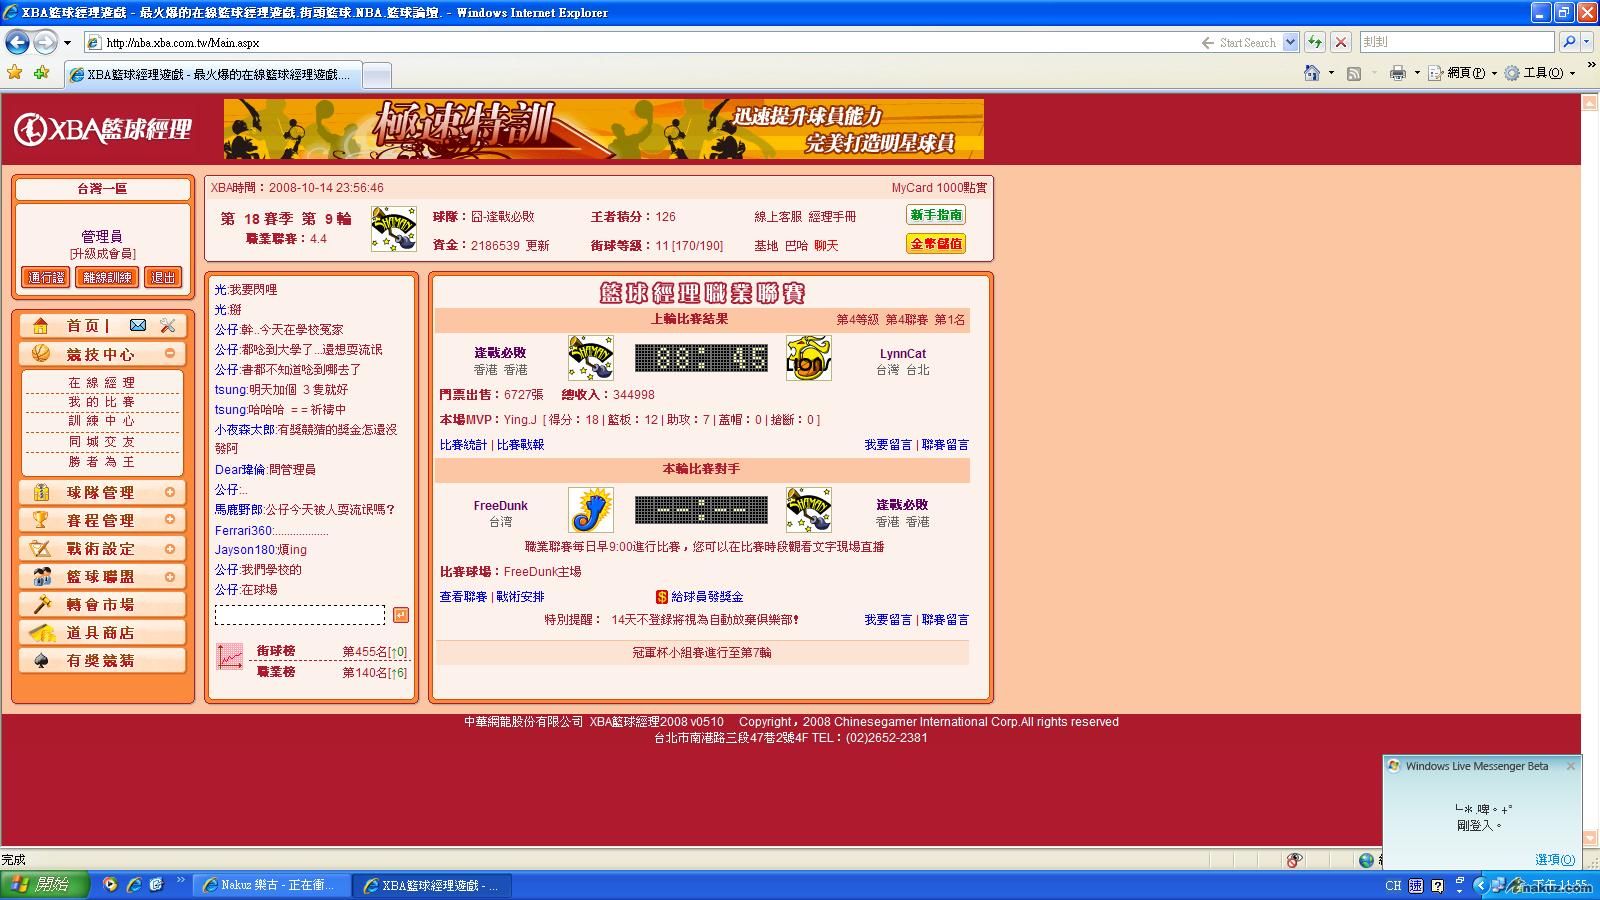Click the browser Refresh button
This screenshot has width=1600, height=900.
(x=1315, y=42)
